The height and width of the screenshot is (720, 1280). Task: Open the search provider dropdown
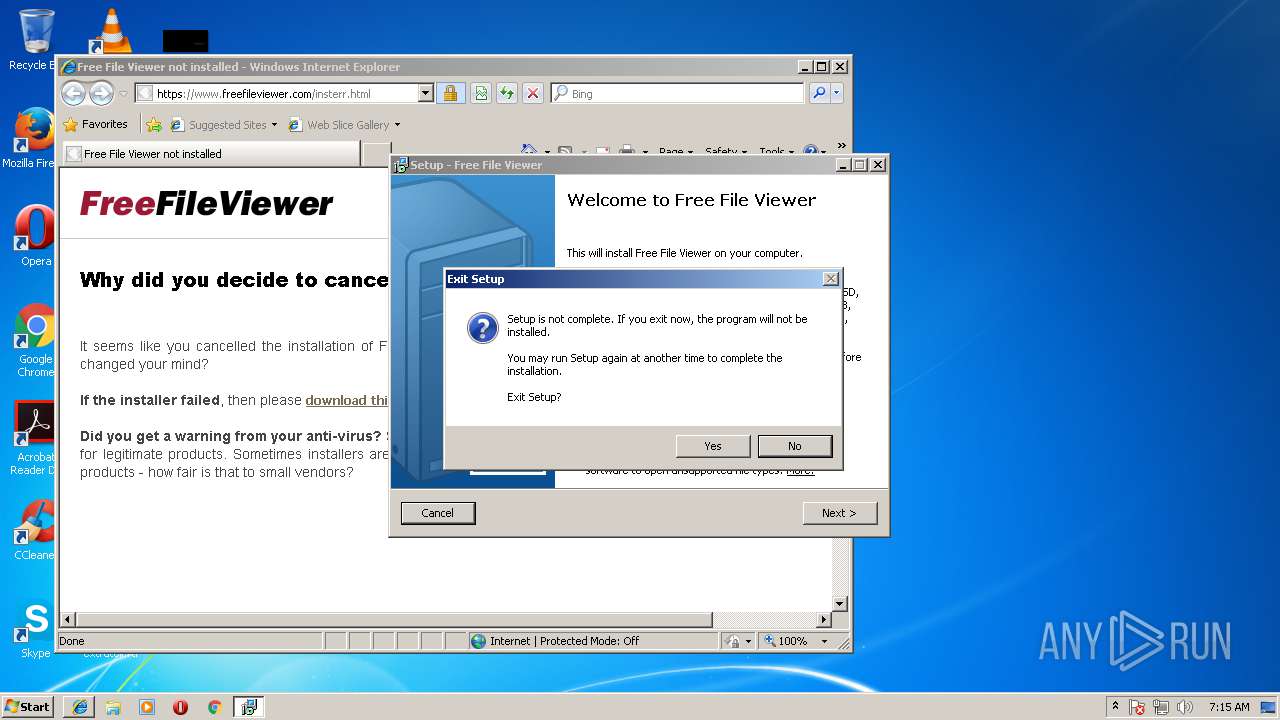point(837,93)
